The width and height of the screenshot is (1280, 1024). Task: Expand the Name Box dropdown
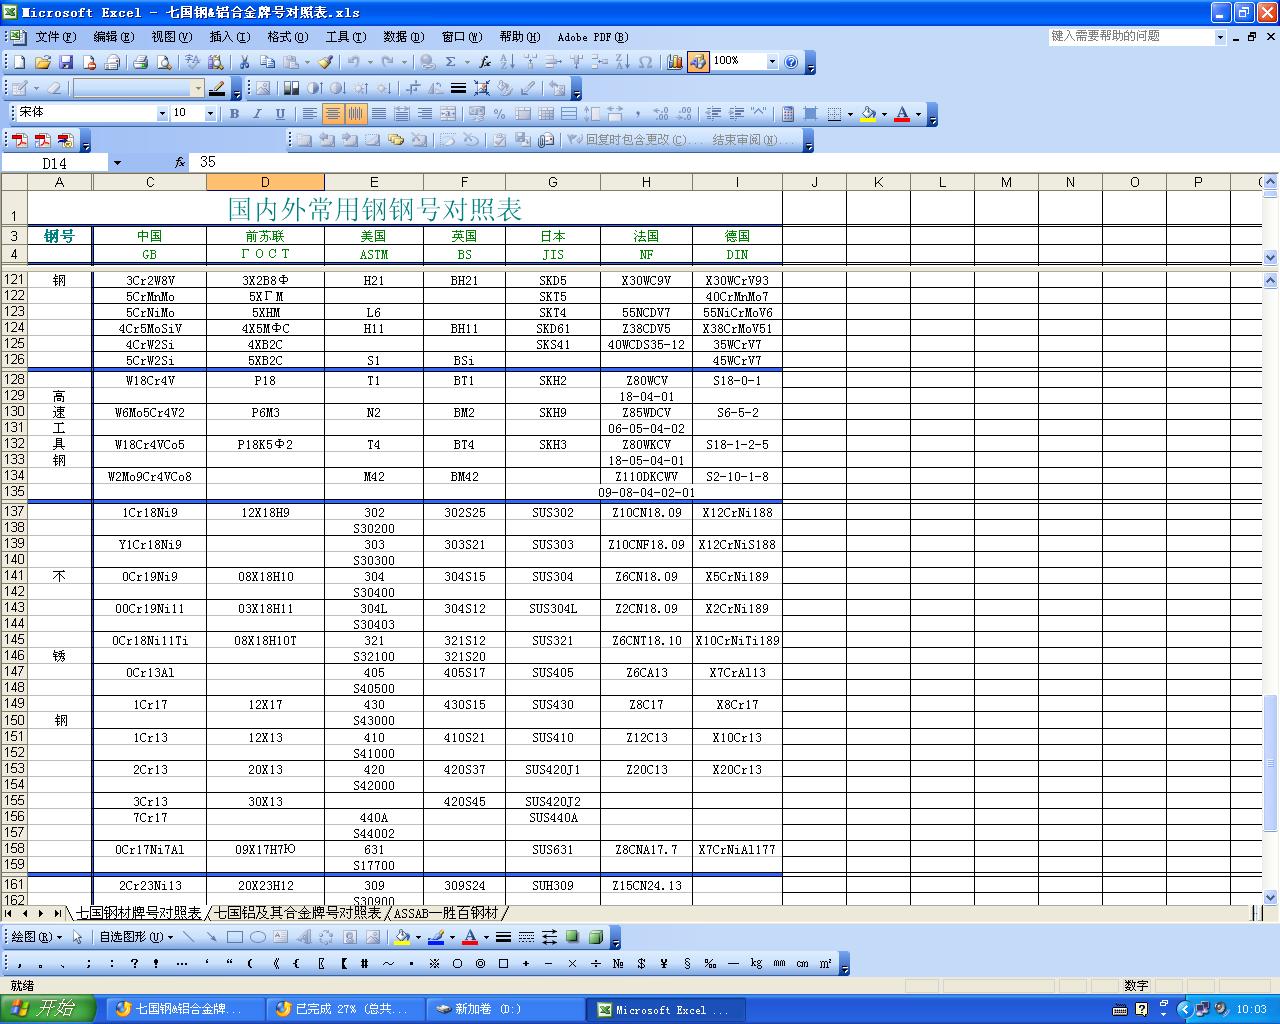pyautogui.click(x=117, y=163)
